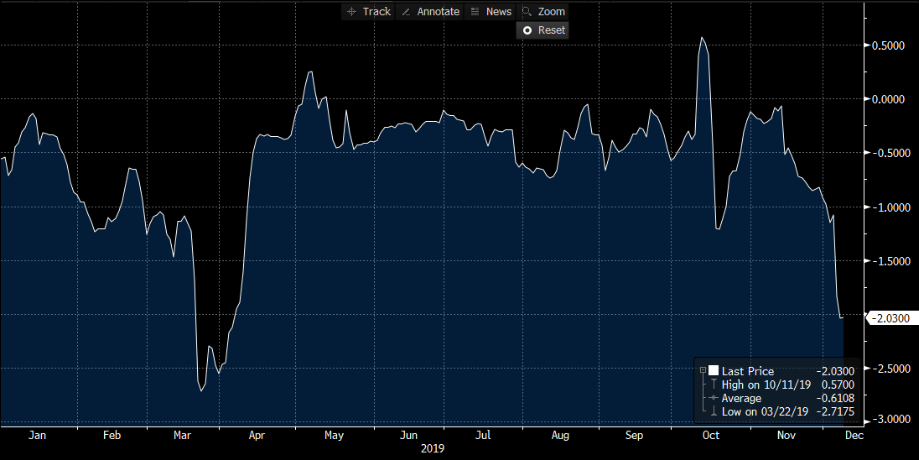Activate the Track crosshair tool
This screenshot has width=919, height=460.
point(369,12)
